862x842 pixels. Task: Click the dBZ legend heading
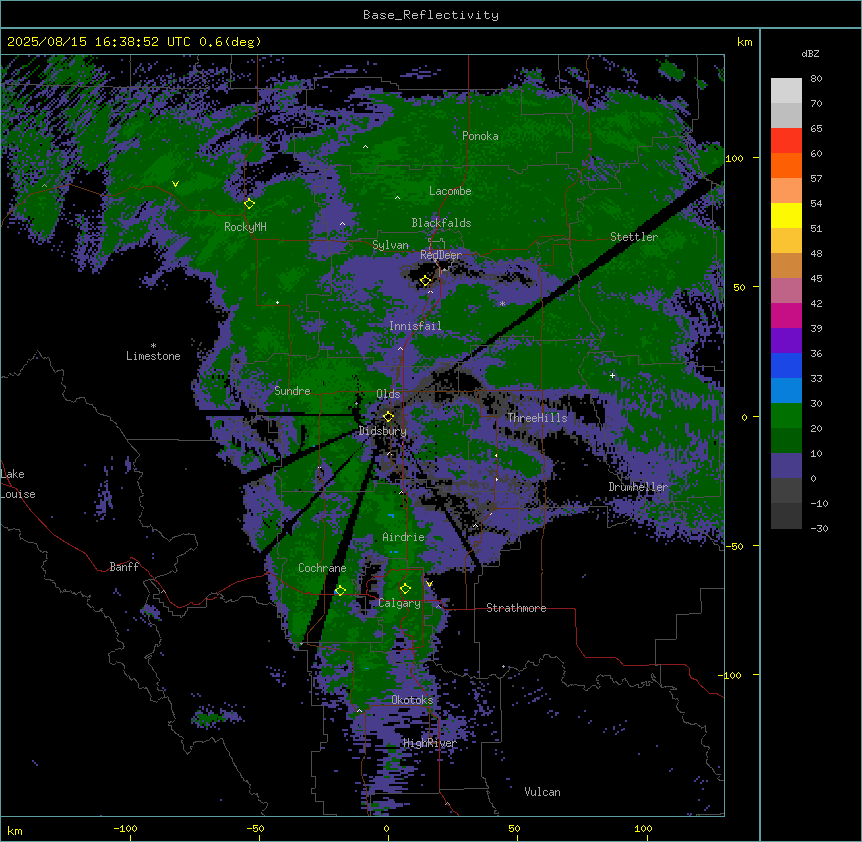click(x=810, y=54)
